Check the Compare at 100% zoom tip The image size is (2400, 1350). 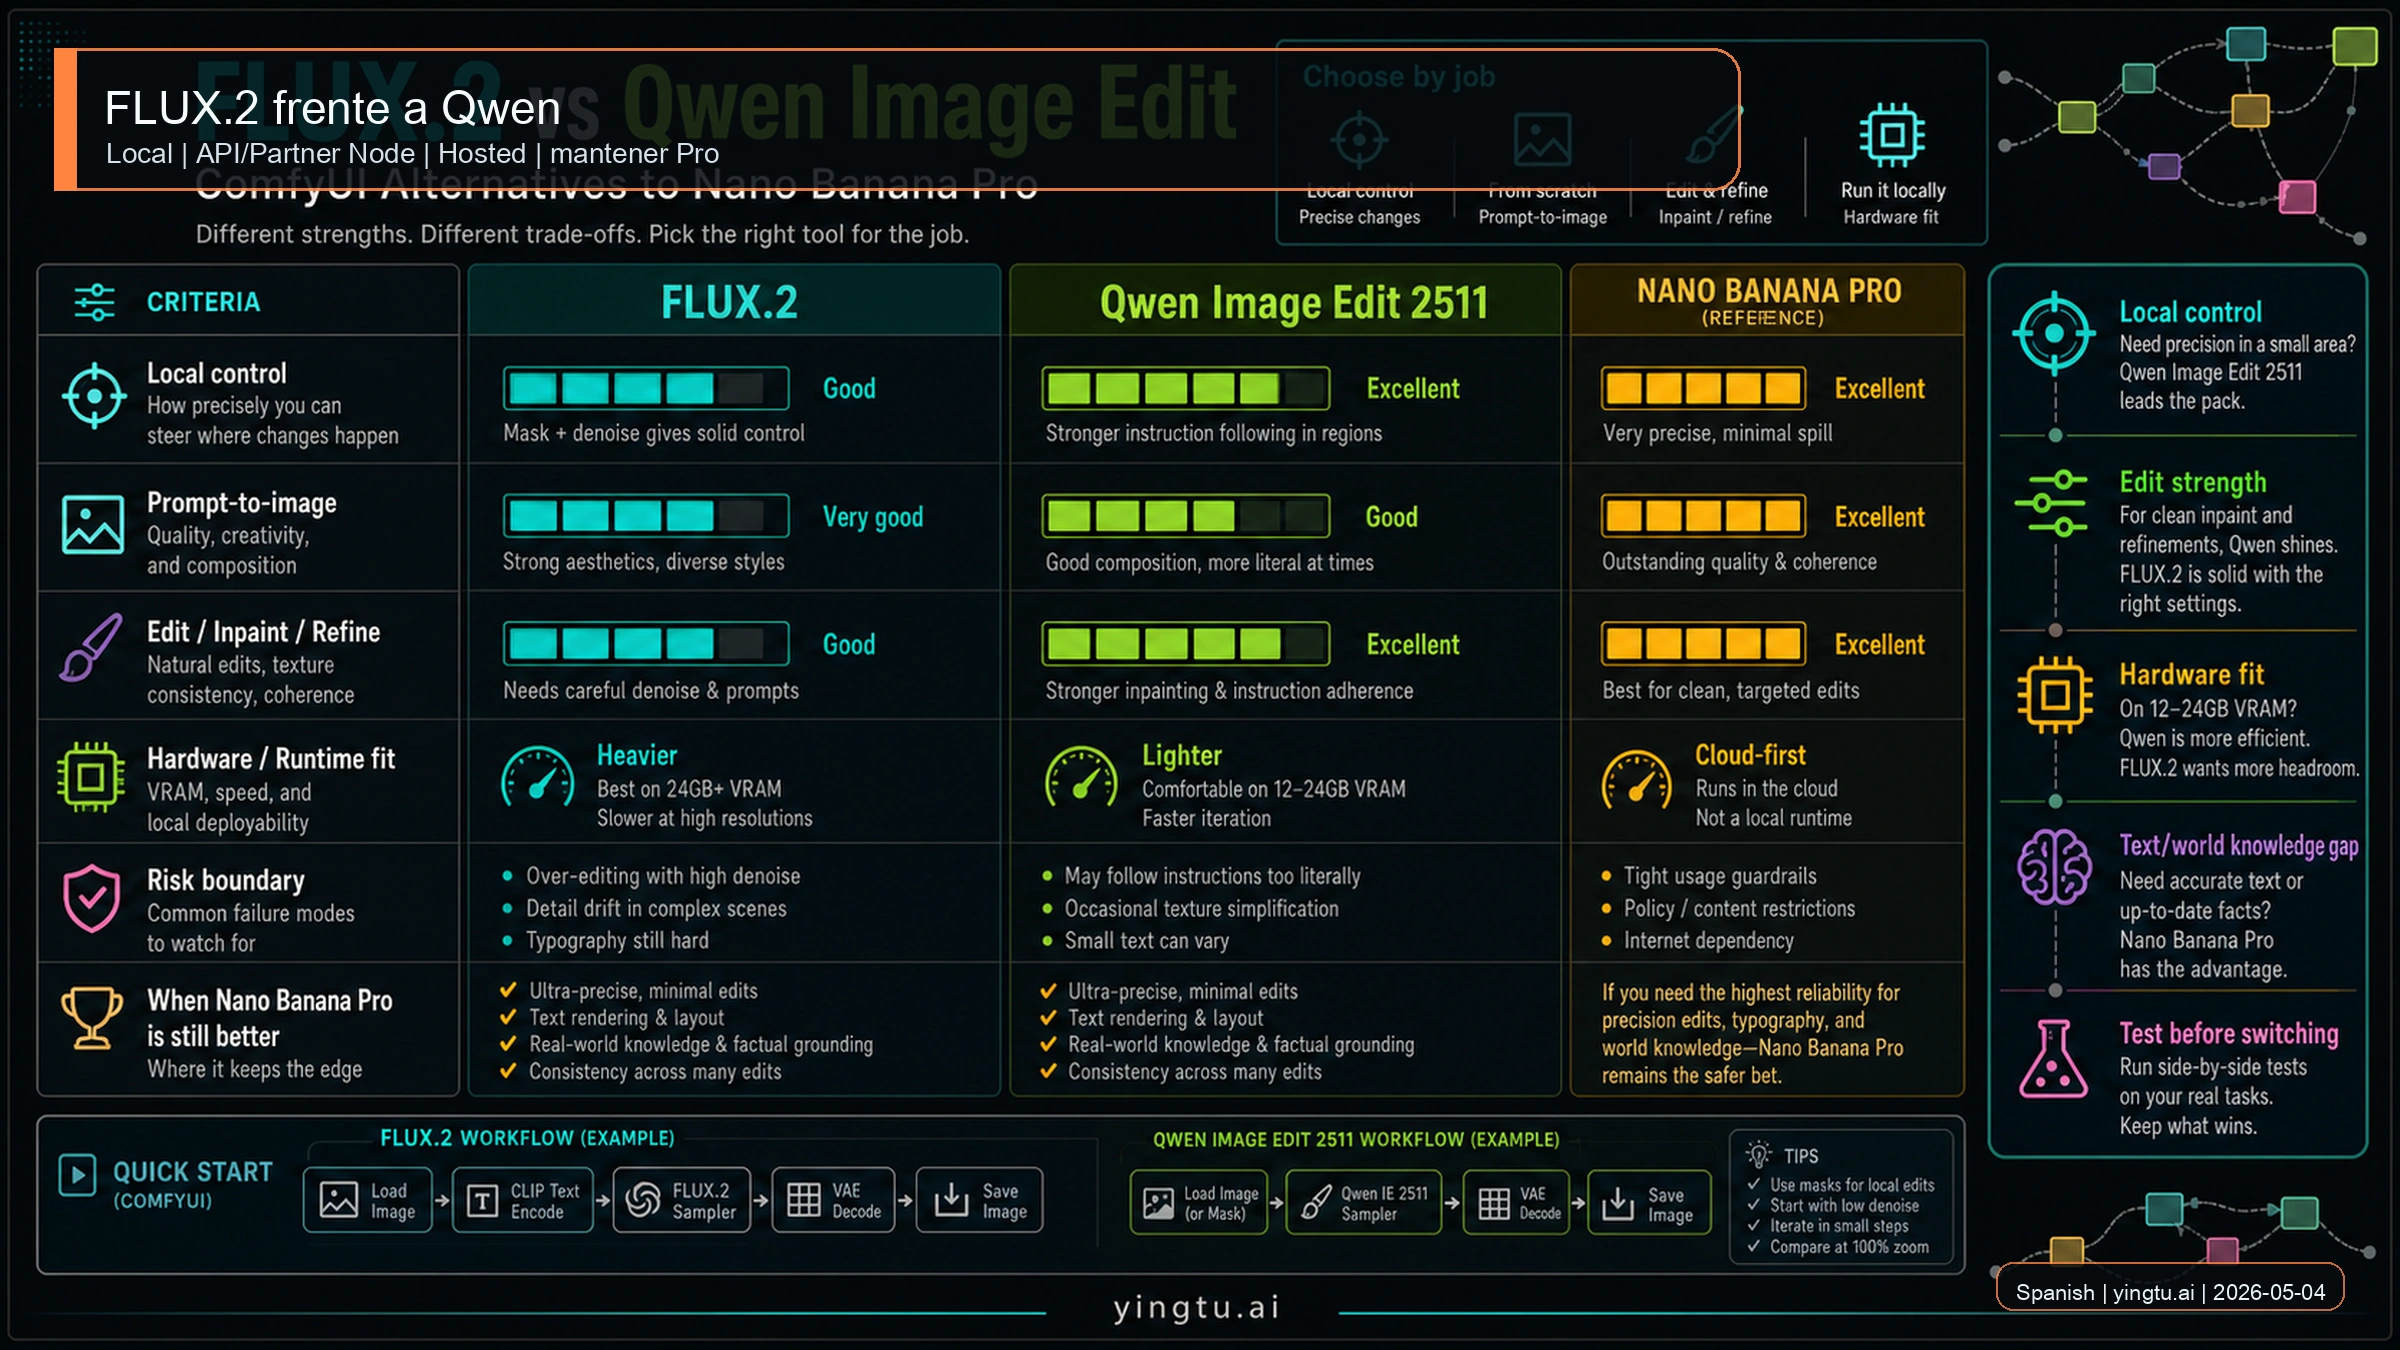pos(1753,1247)
